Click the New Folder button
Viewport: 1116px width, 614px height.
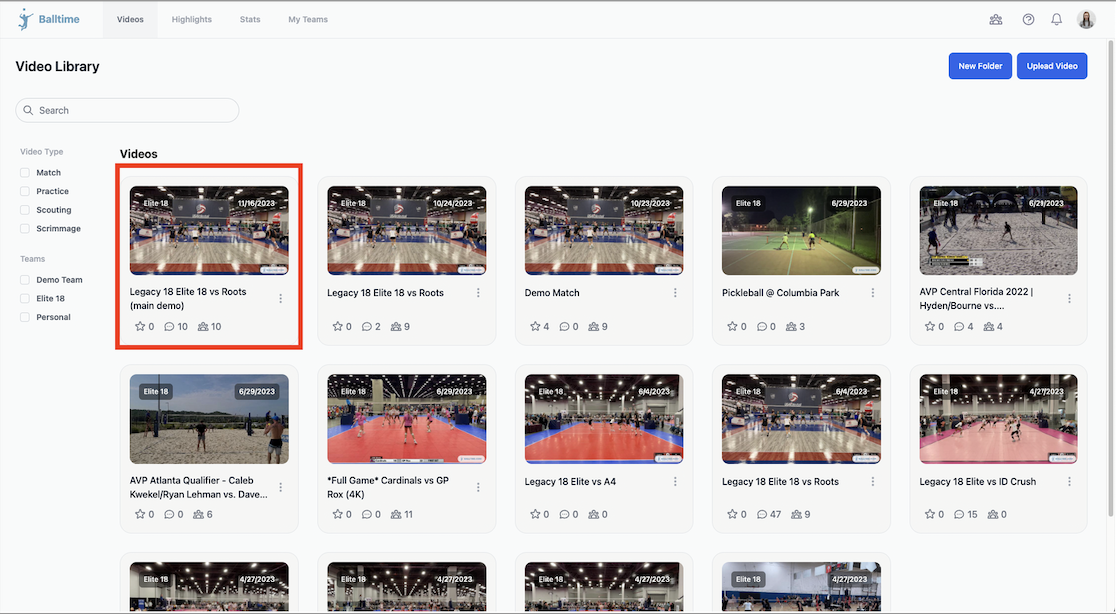[x=980, y=66]
